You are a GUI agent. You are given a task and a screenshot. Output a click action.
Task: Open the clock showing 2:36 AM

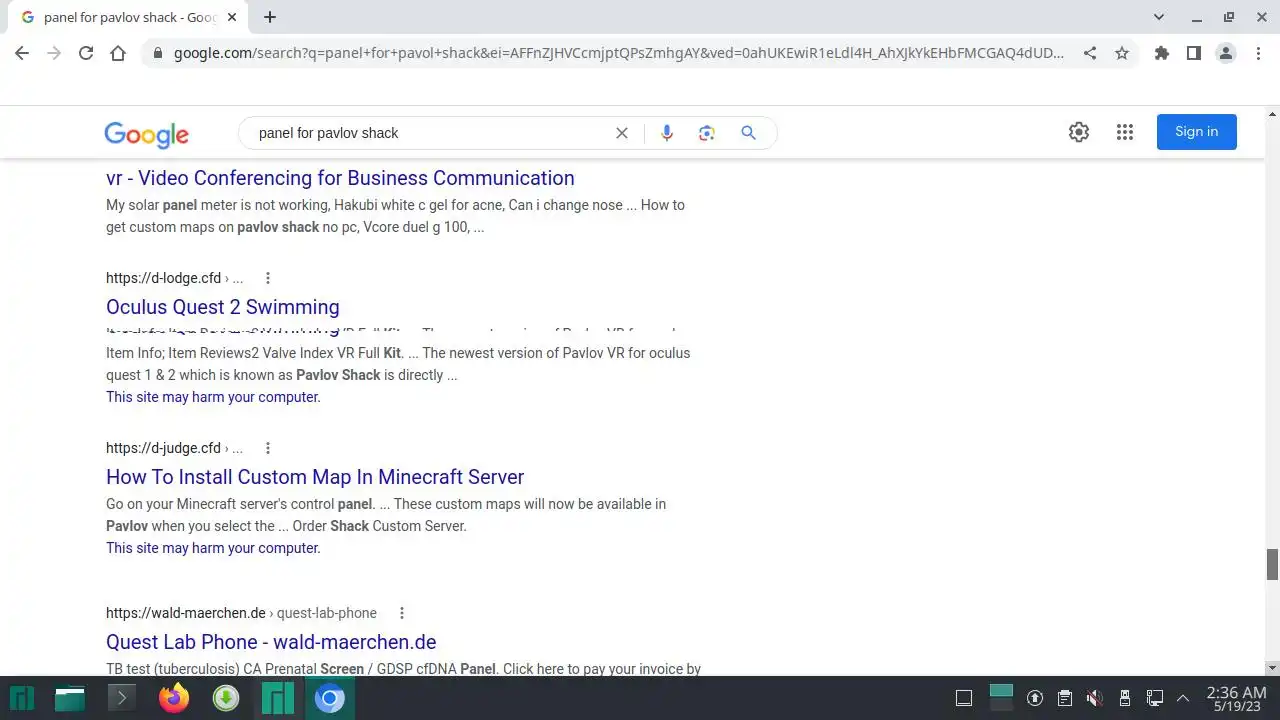click(1236, 698)
